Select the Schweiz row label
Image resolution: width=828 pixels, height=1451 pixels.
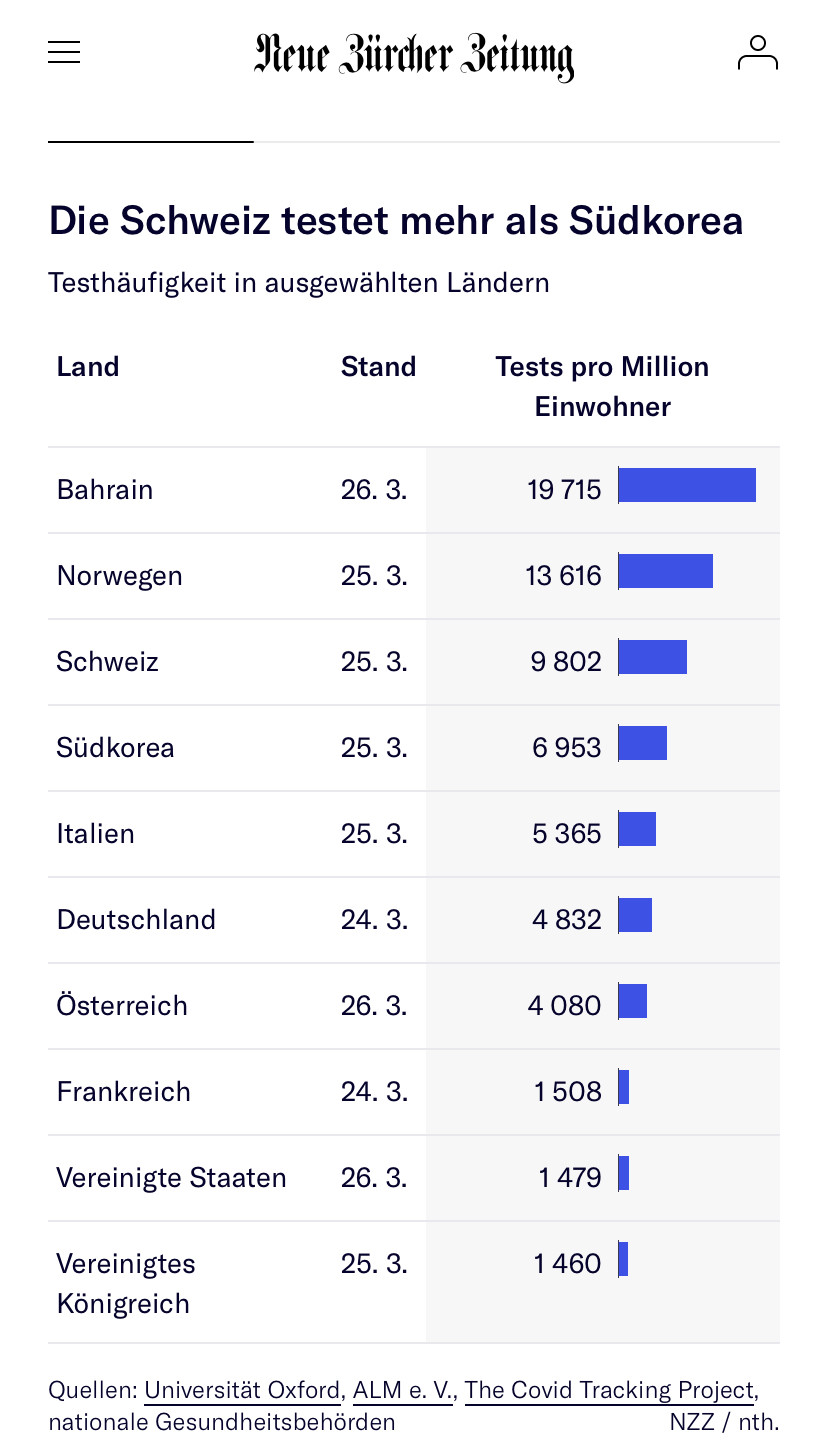[108, 662]
